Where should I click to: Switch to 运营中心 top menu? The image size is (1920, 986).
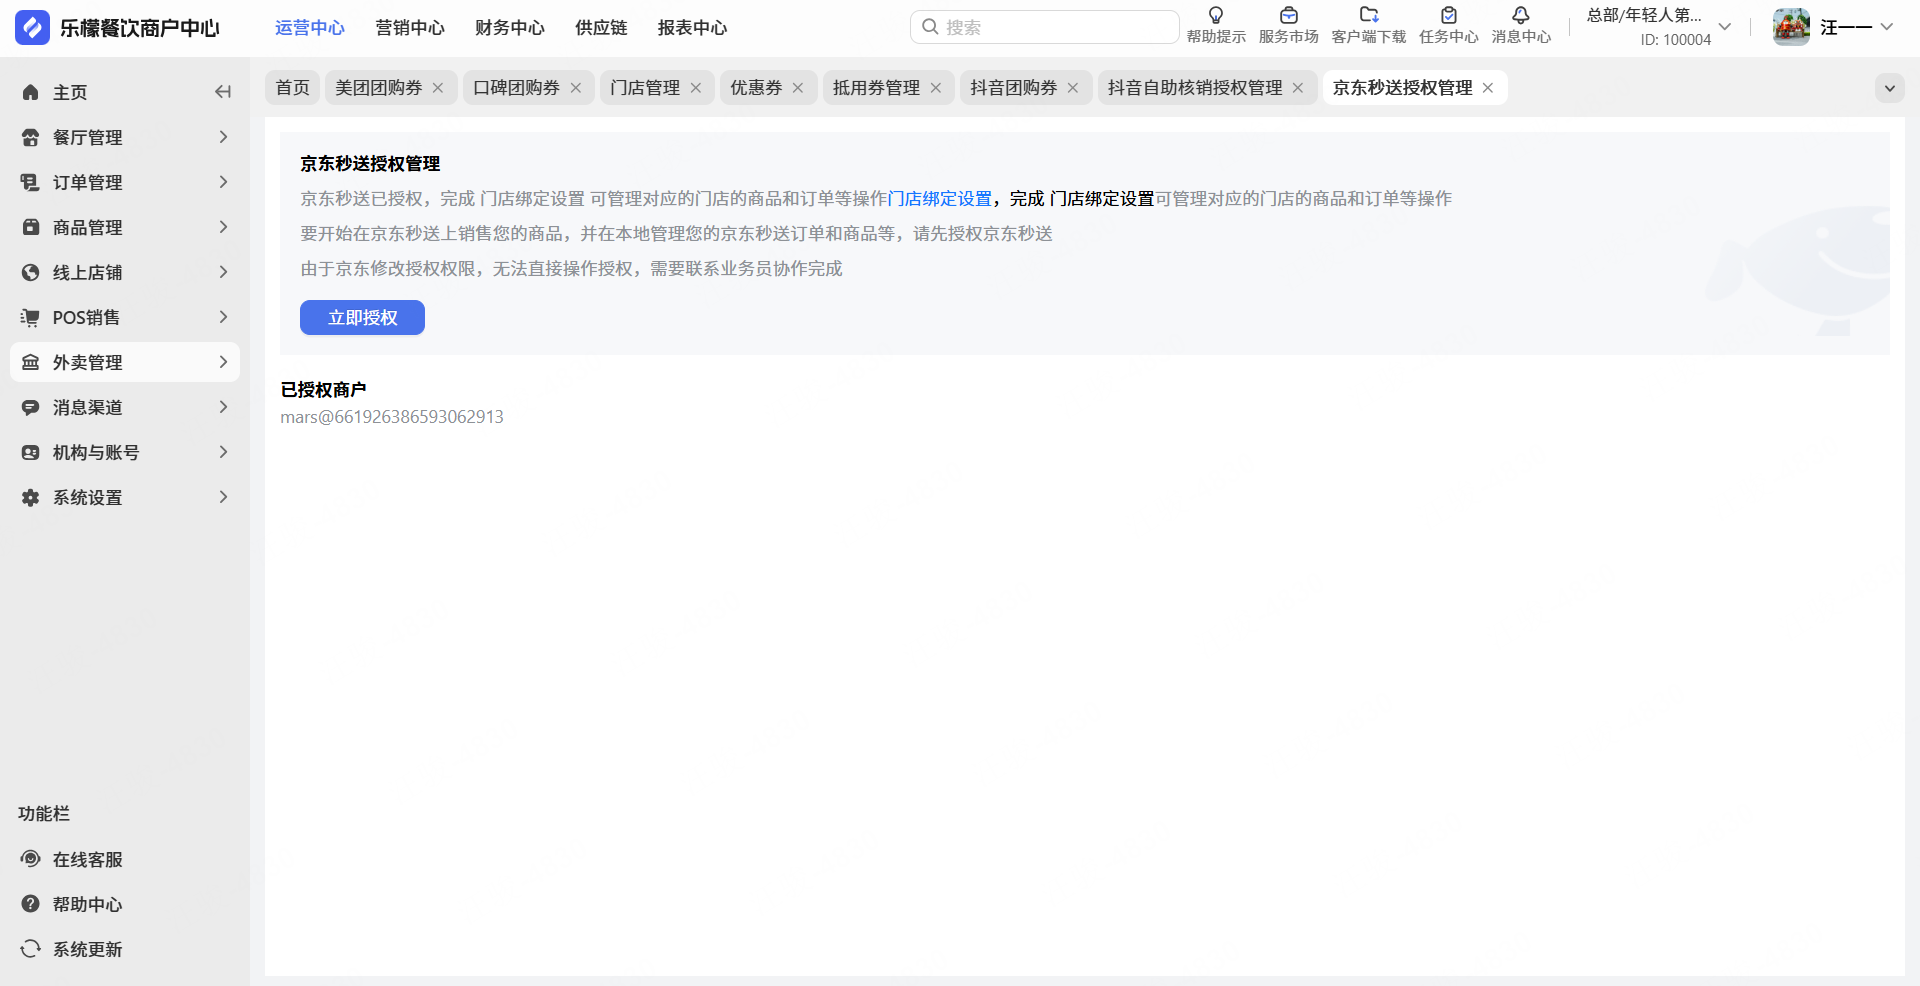[x=310, y=28]
